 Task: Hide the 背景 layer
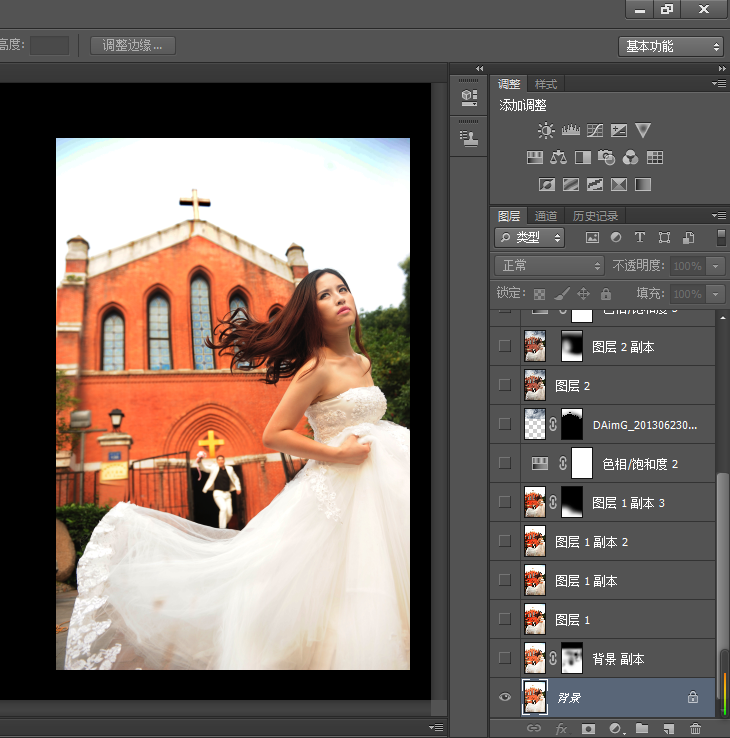pos(505,697)
